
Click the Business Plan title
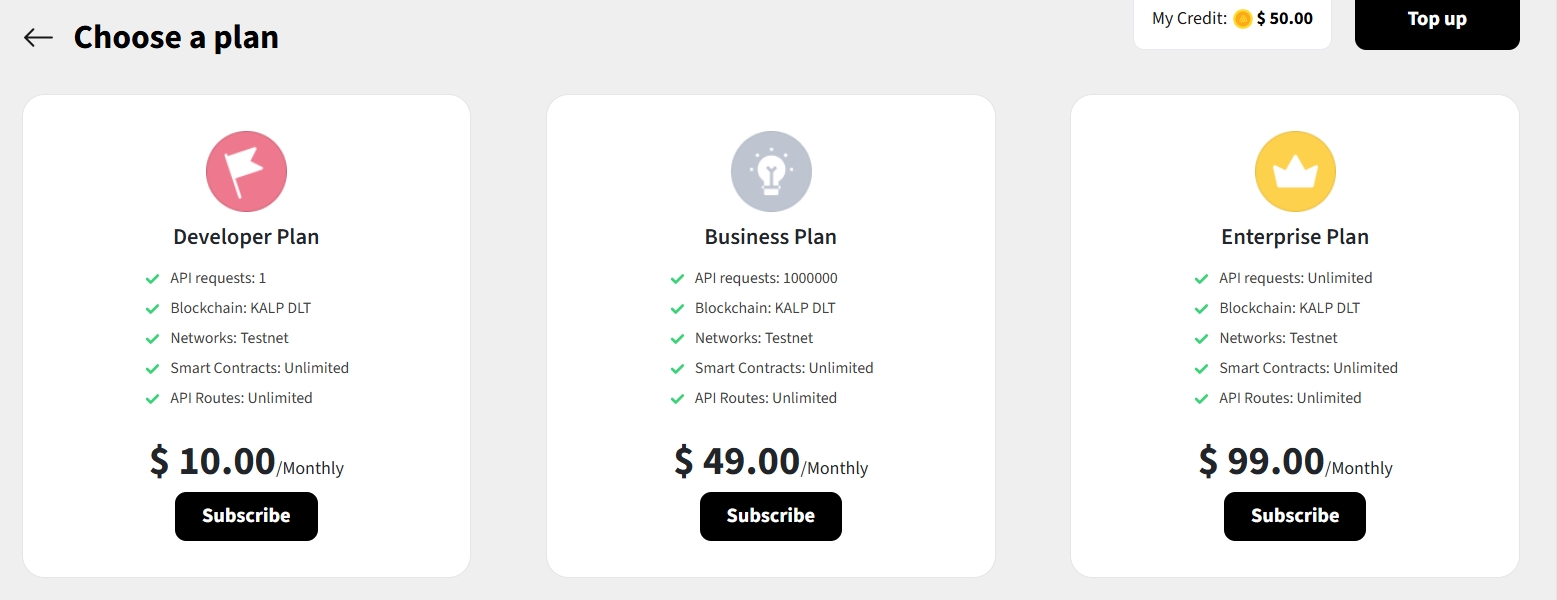771,237
